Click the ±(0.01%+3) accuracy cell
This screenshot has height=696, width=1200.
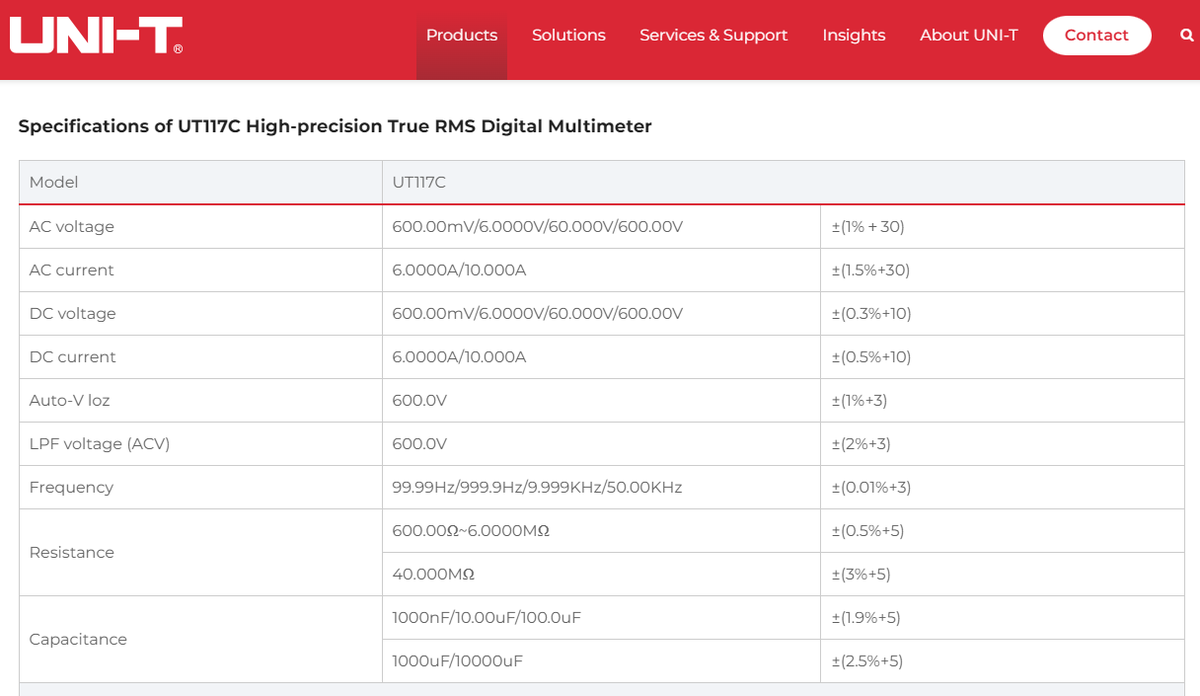[x=1002, y=487]
